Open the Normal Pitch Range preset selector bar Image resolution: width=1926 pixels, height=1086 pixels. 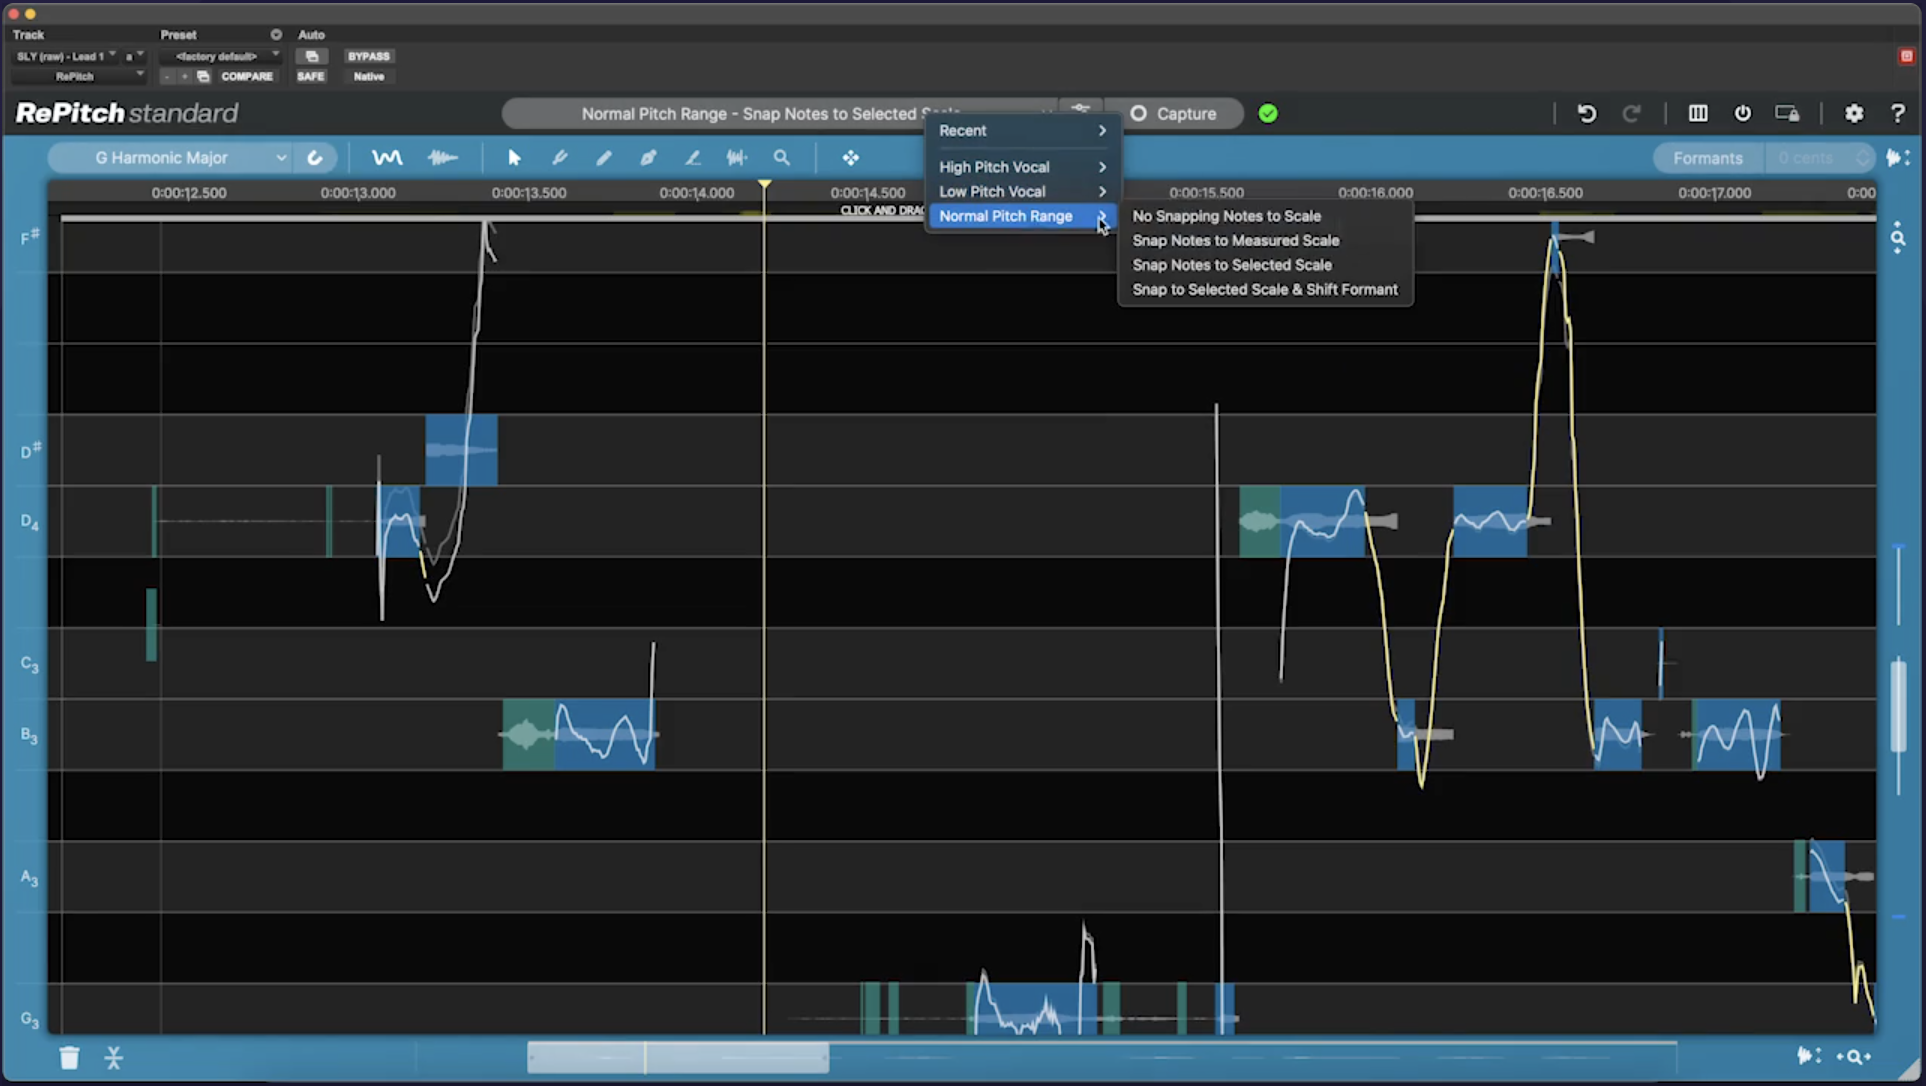click(780, 114)
